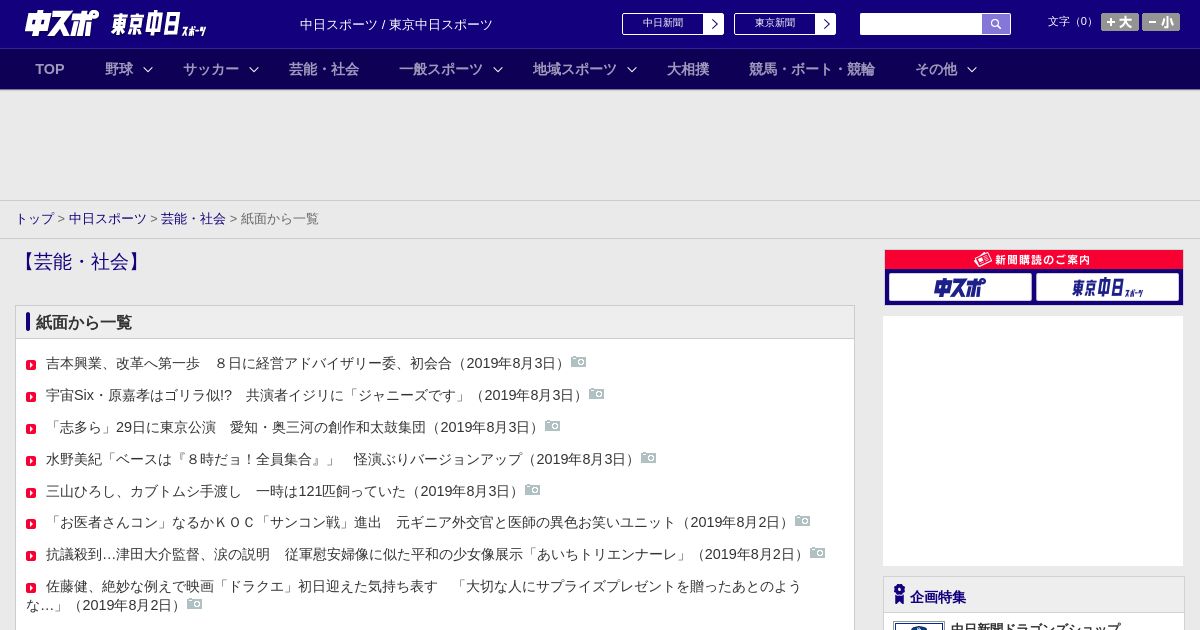Click camera icon after 抗議殺到 article
The image size is (1200, 630).
818,553
